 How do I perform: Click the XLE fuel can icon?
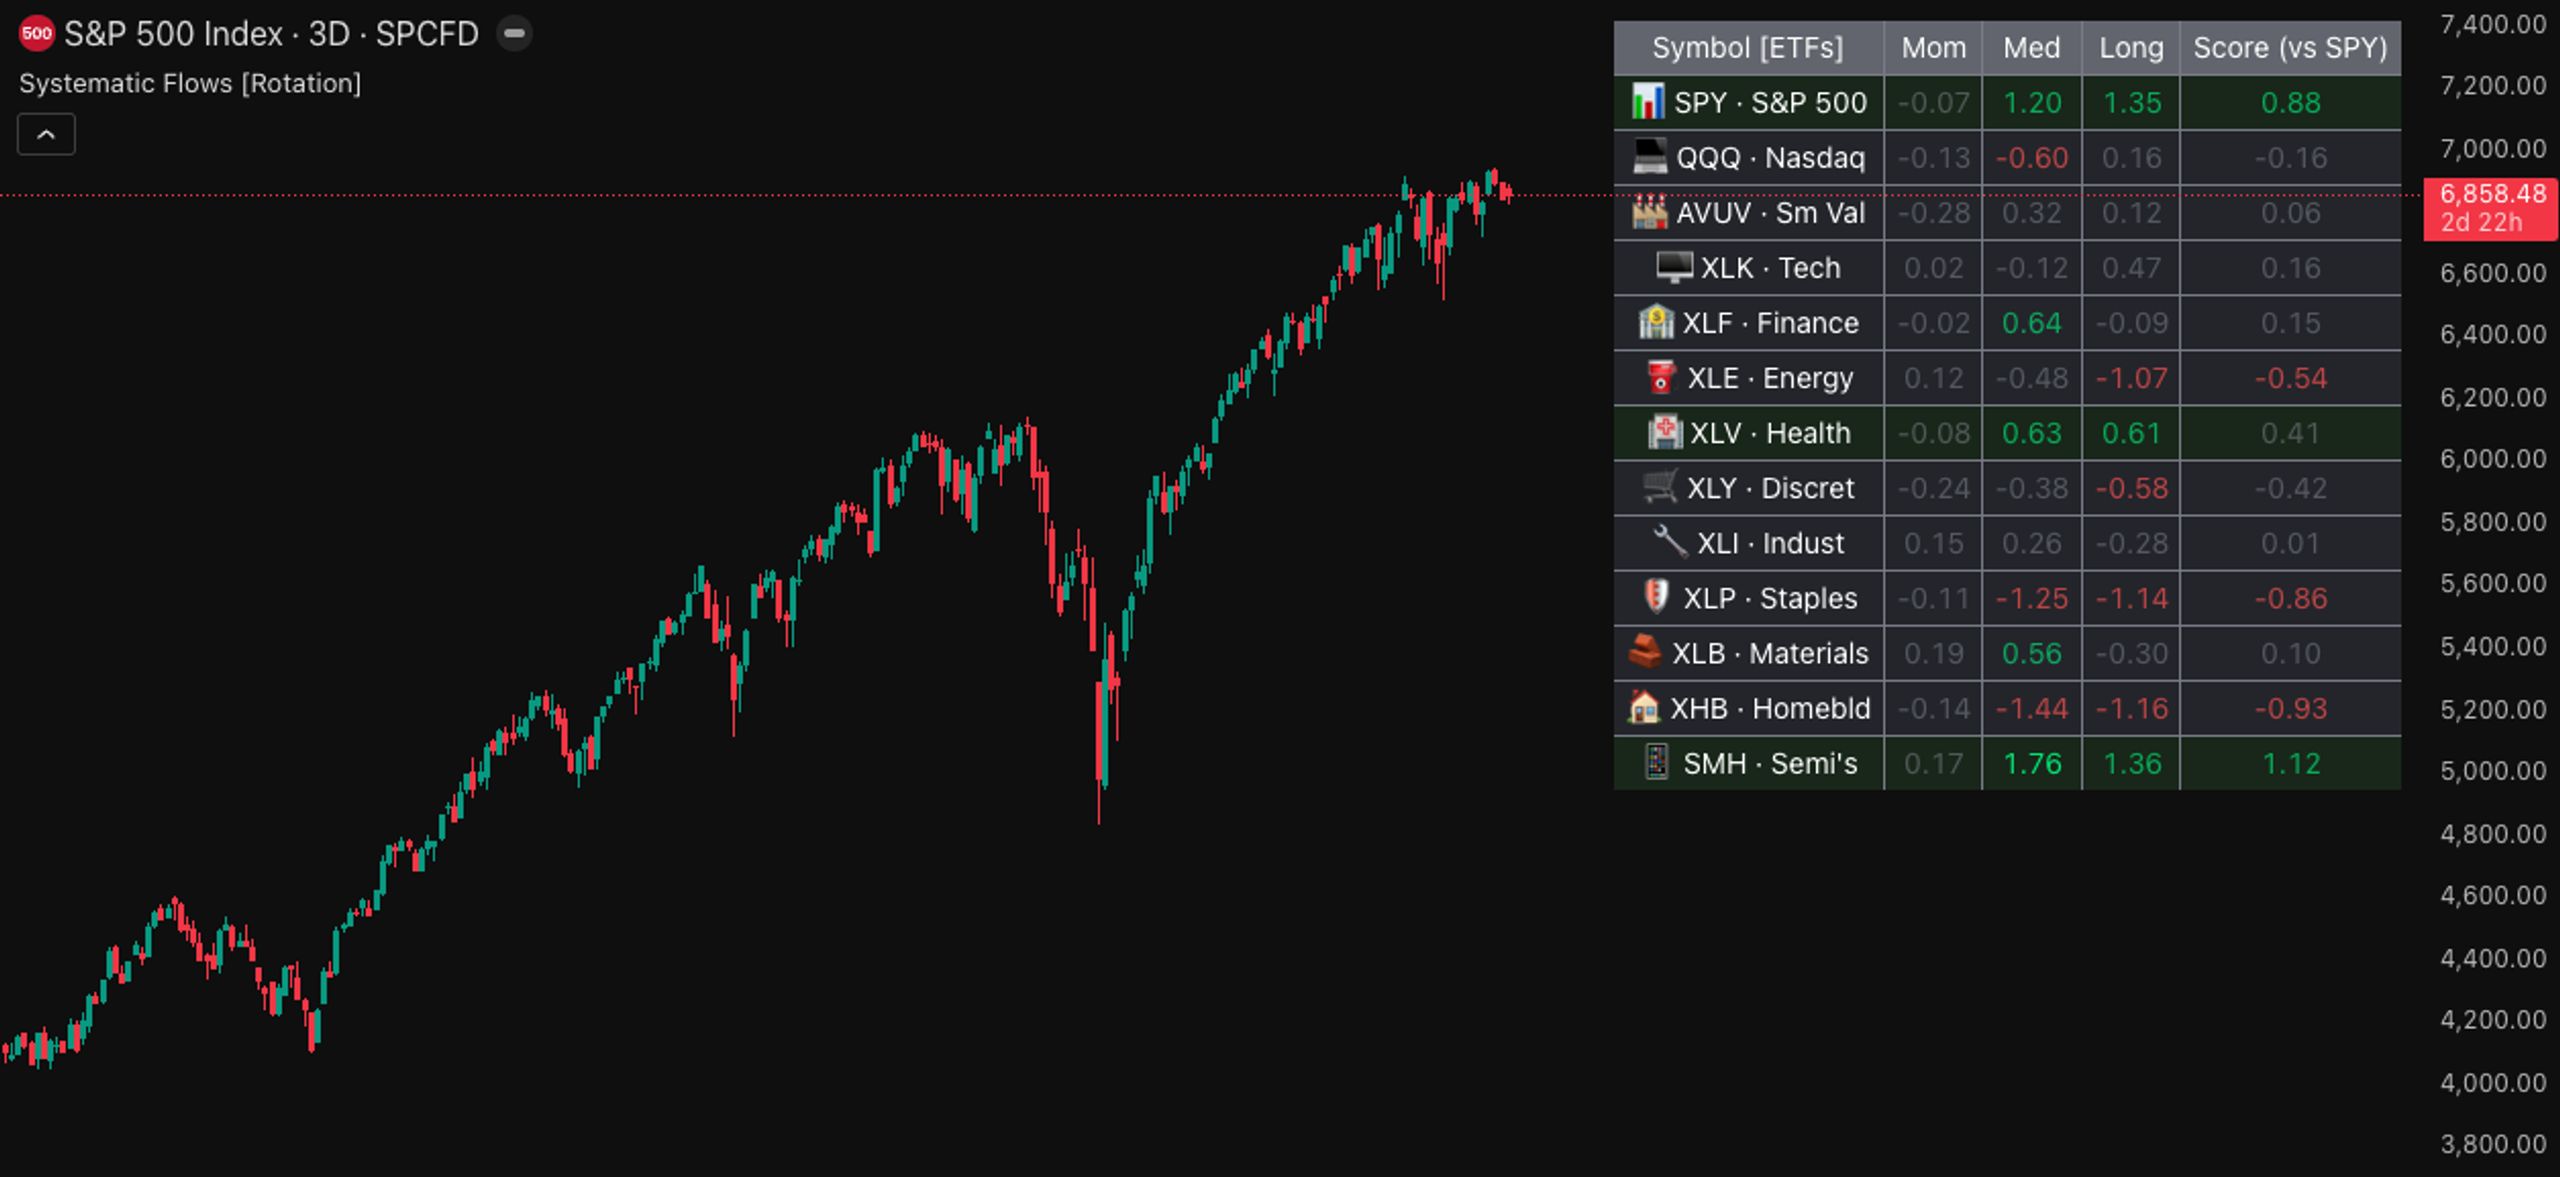[1661, 377]
